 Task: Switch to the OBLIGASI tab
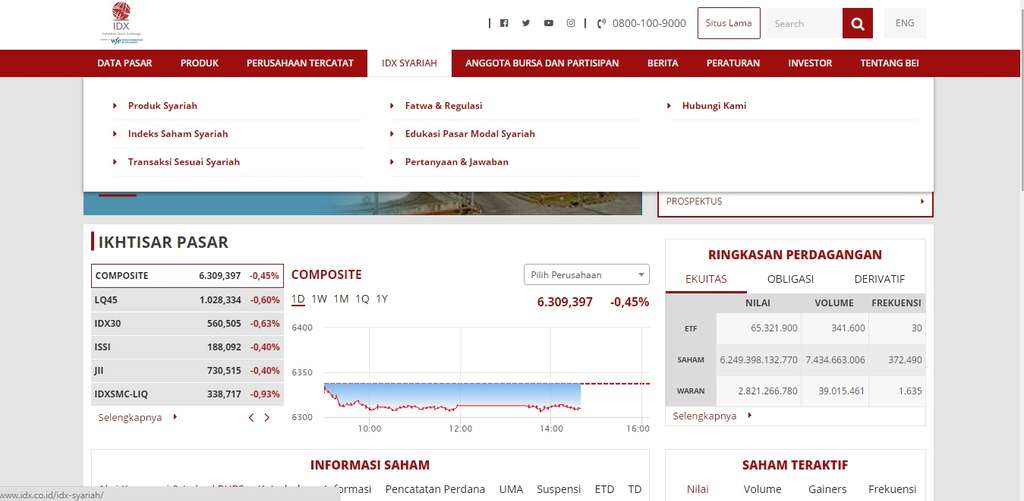point(790,279)
